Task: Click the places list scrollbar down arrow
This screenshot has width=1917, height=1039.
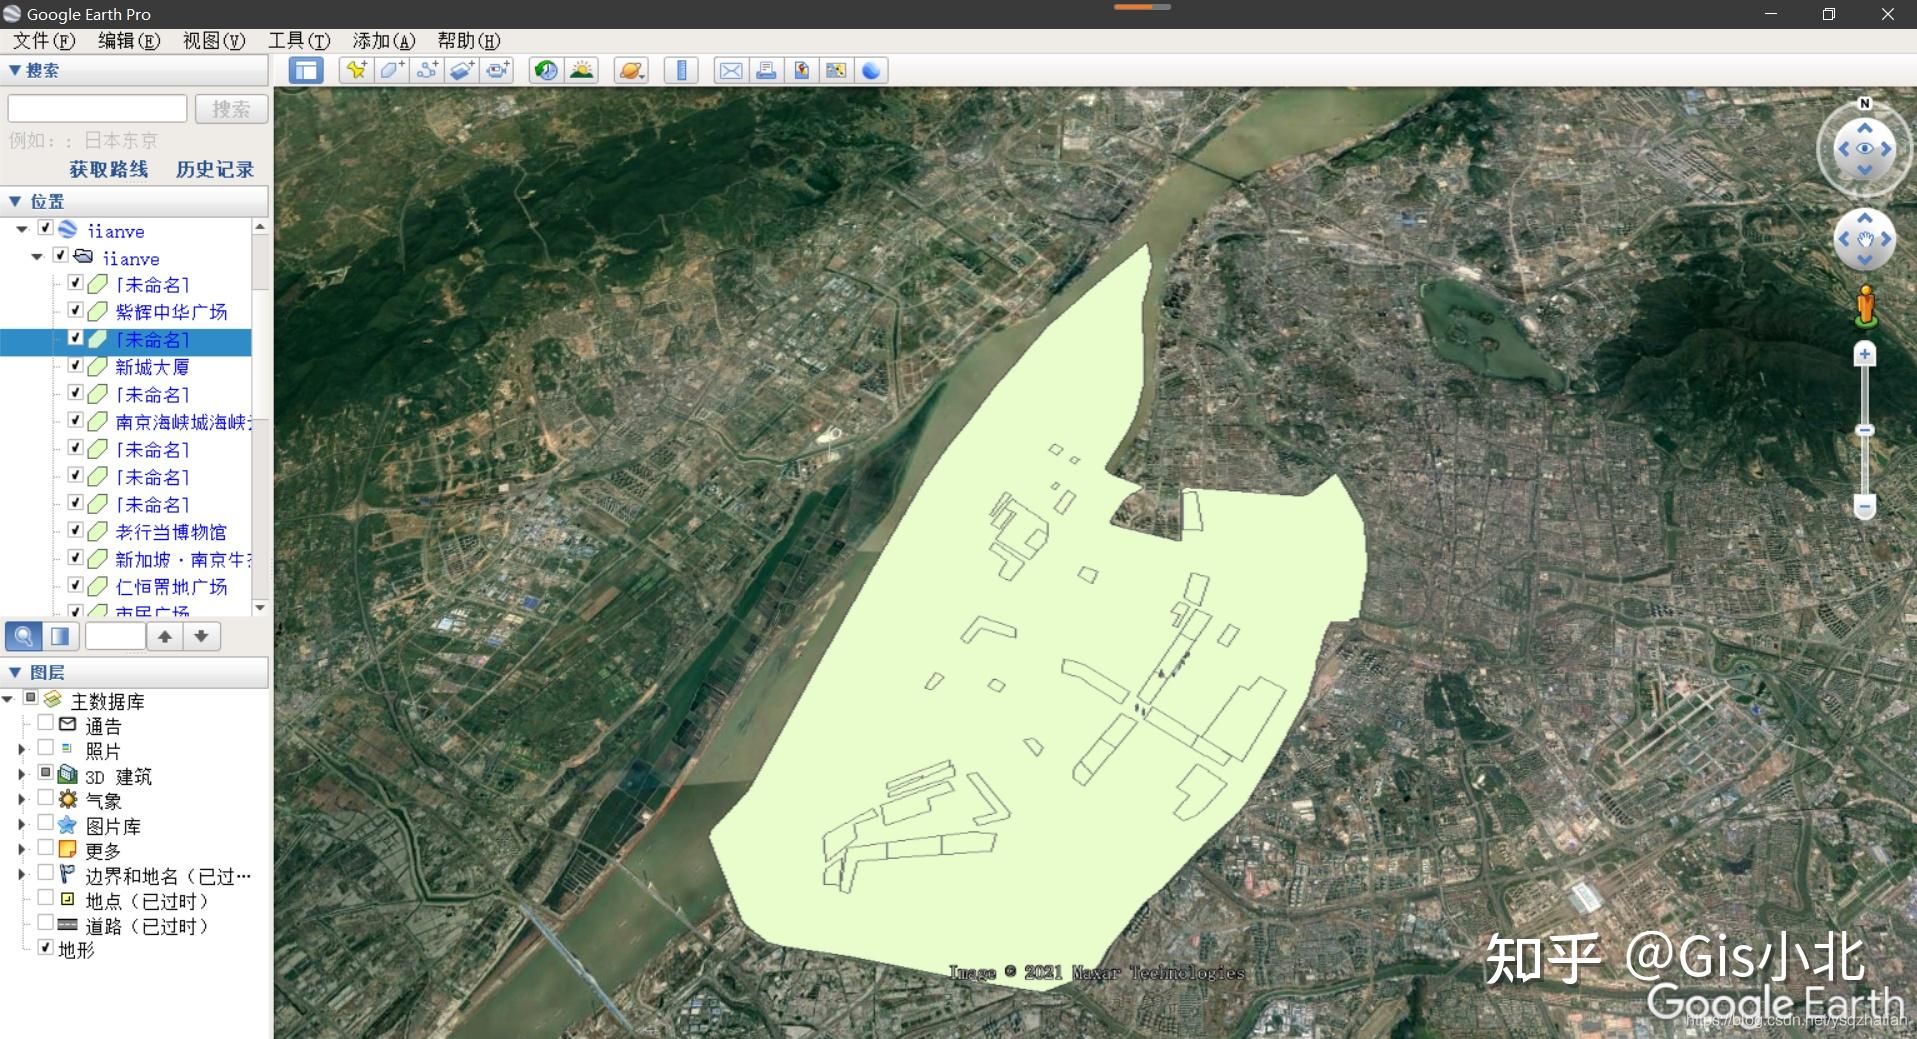Action: pos(260,607)
